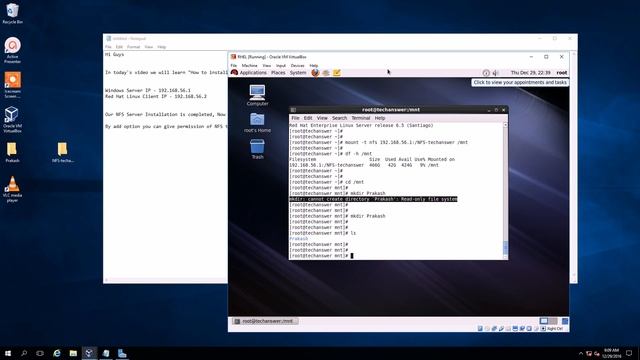Click the terminal window menu icon in its title bar
Screen dimensions: 640x360
coord(293,110)
